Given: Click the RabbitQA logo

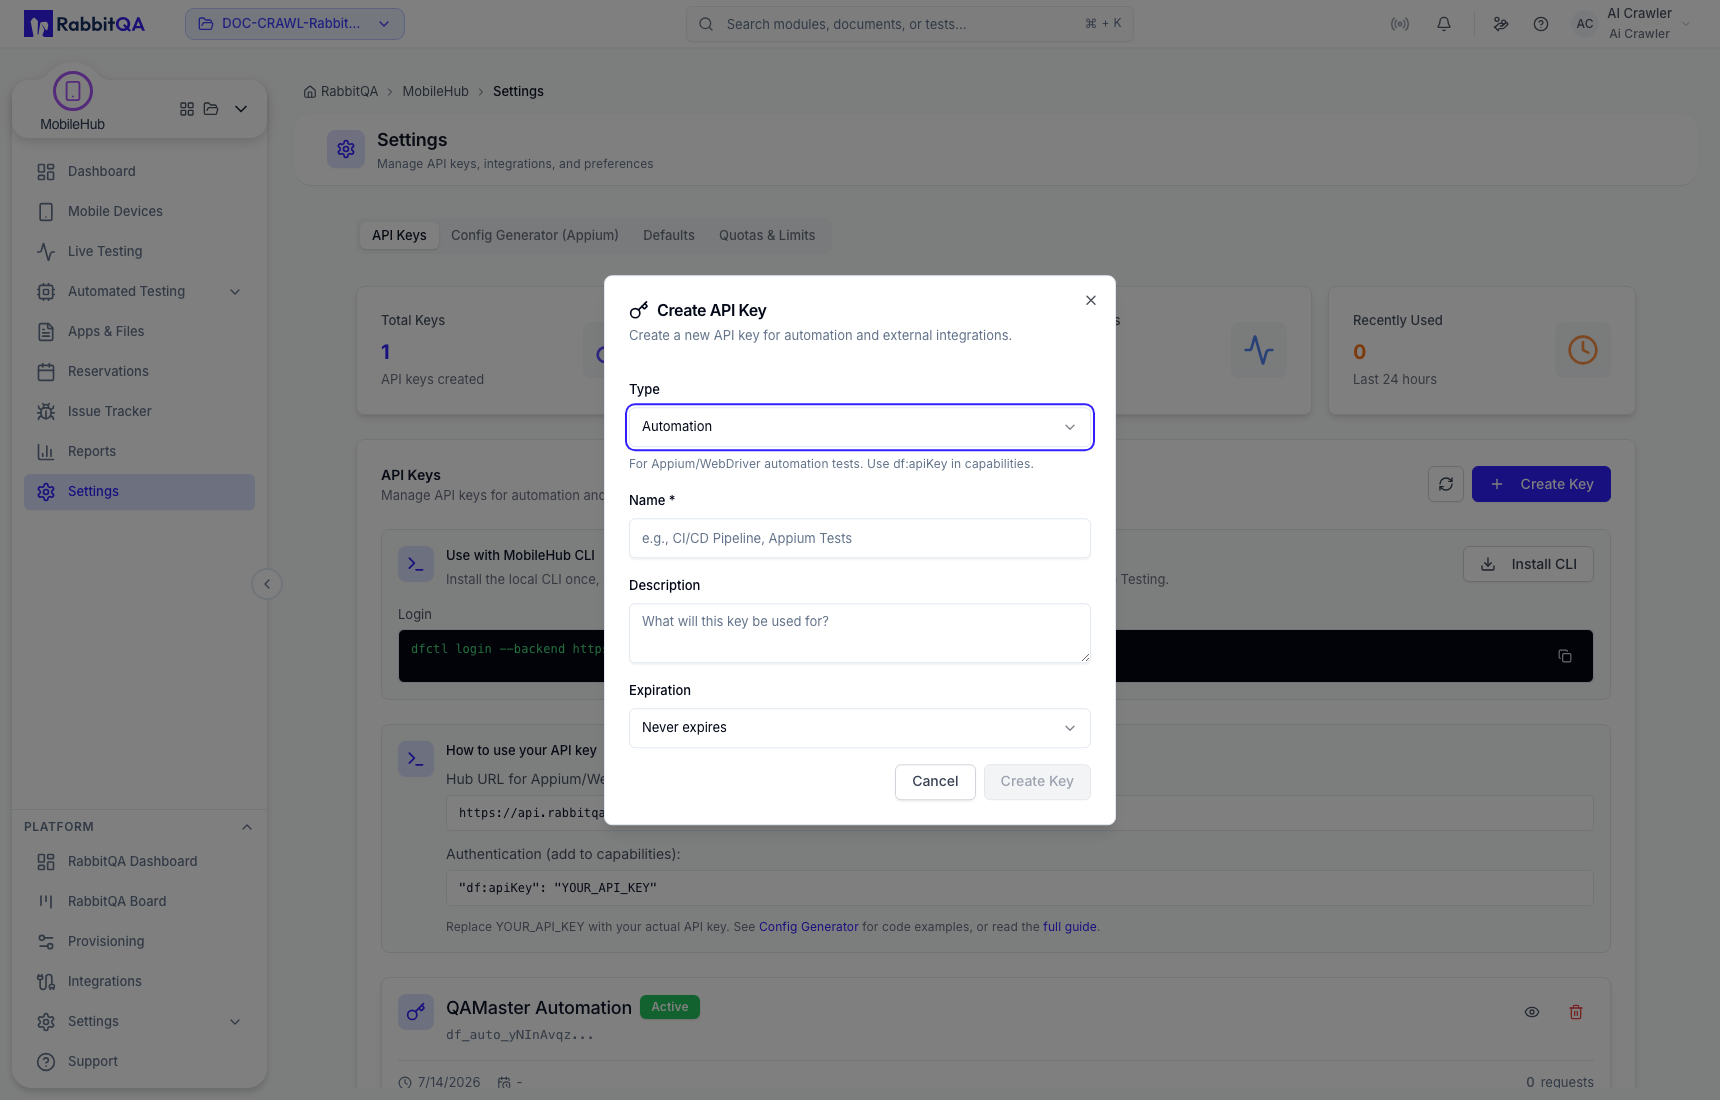Looking at the screenshot, I should [x=84, y=24].
